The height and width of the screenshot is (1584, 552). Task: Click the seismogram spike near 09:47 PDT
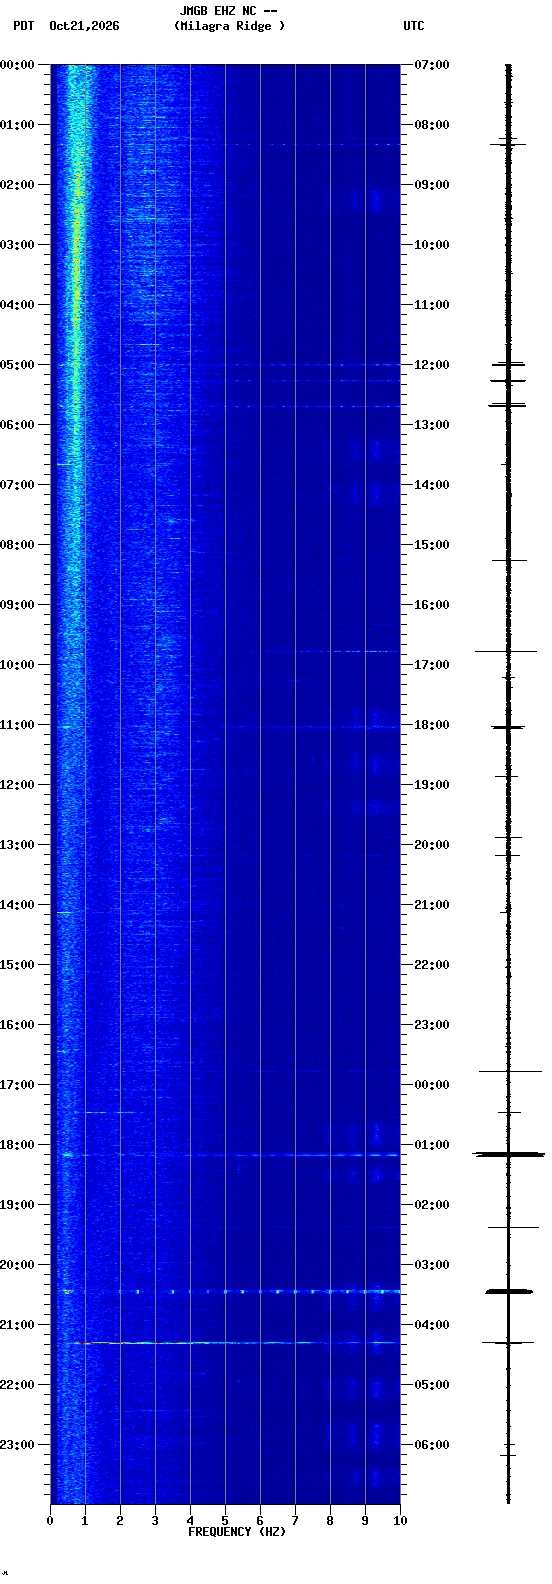click(x=506, y=651)
